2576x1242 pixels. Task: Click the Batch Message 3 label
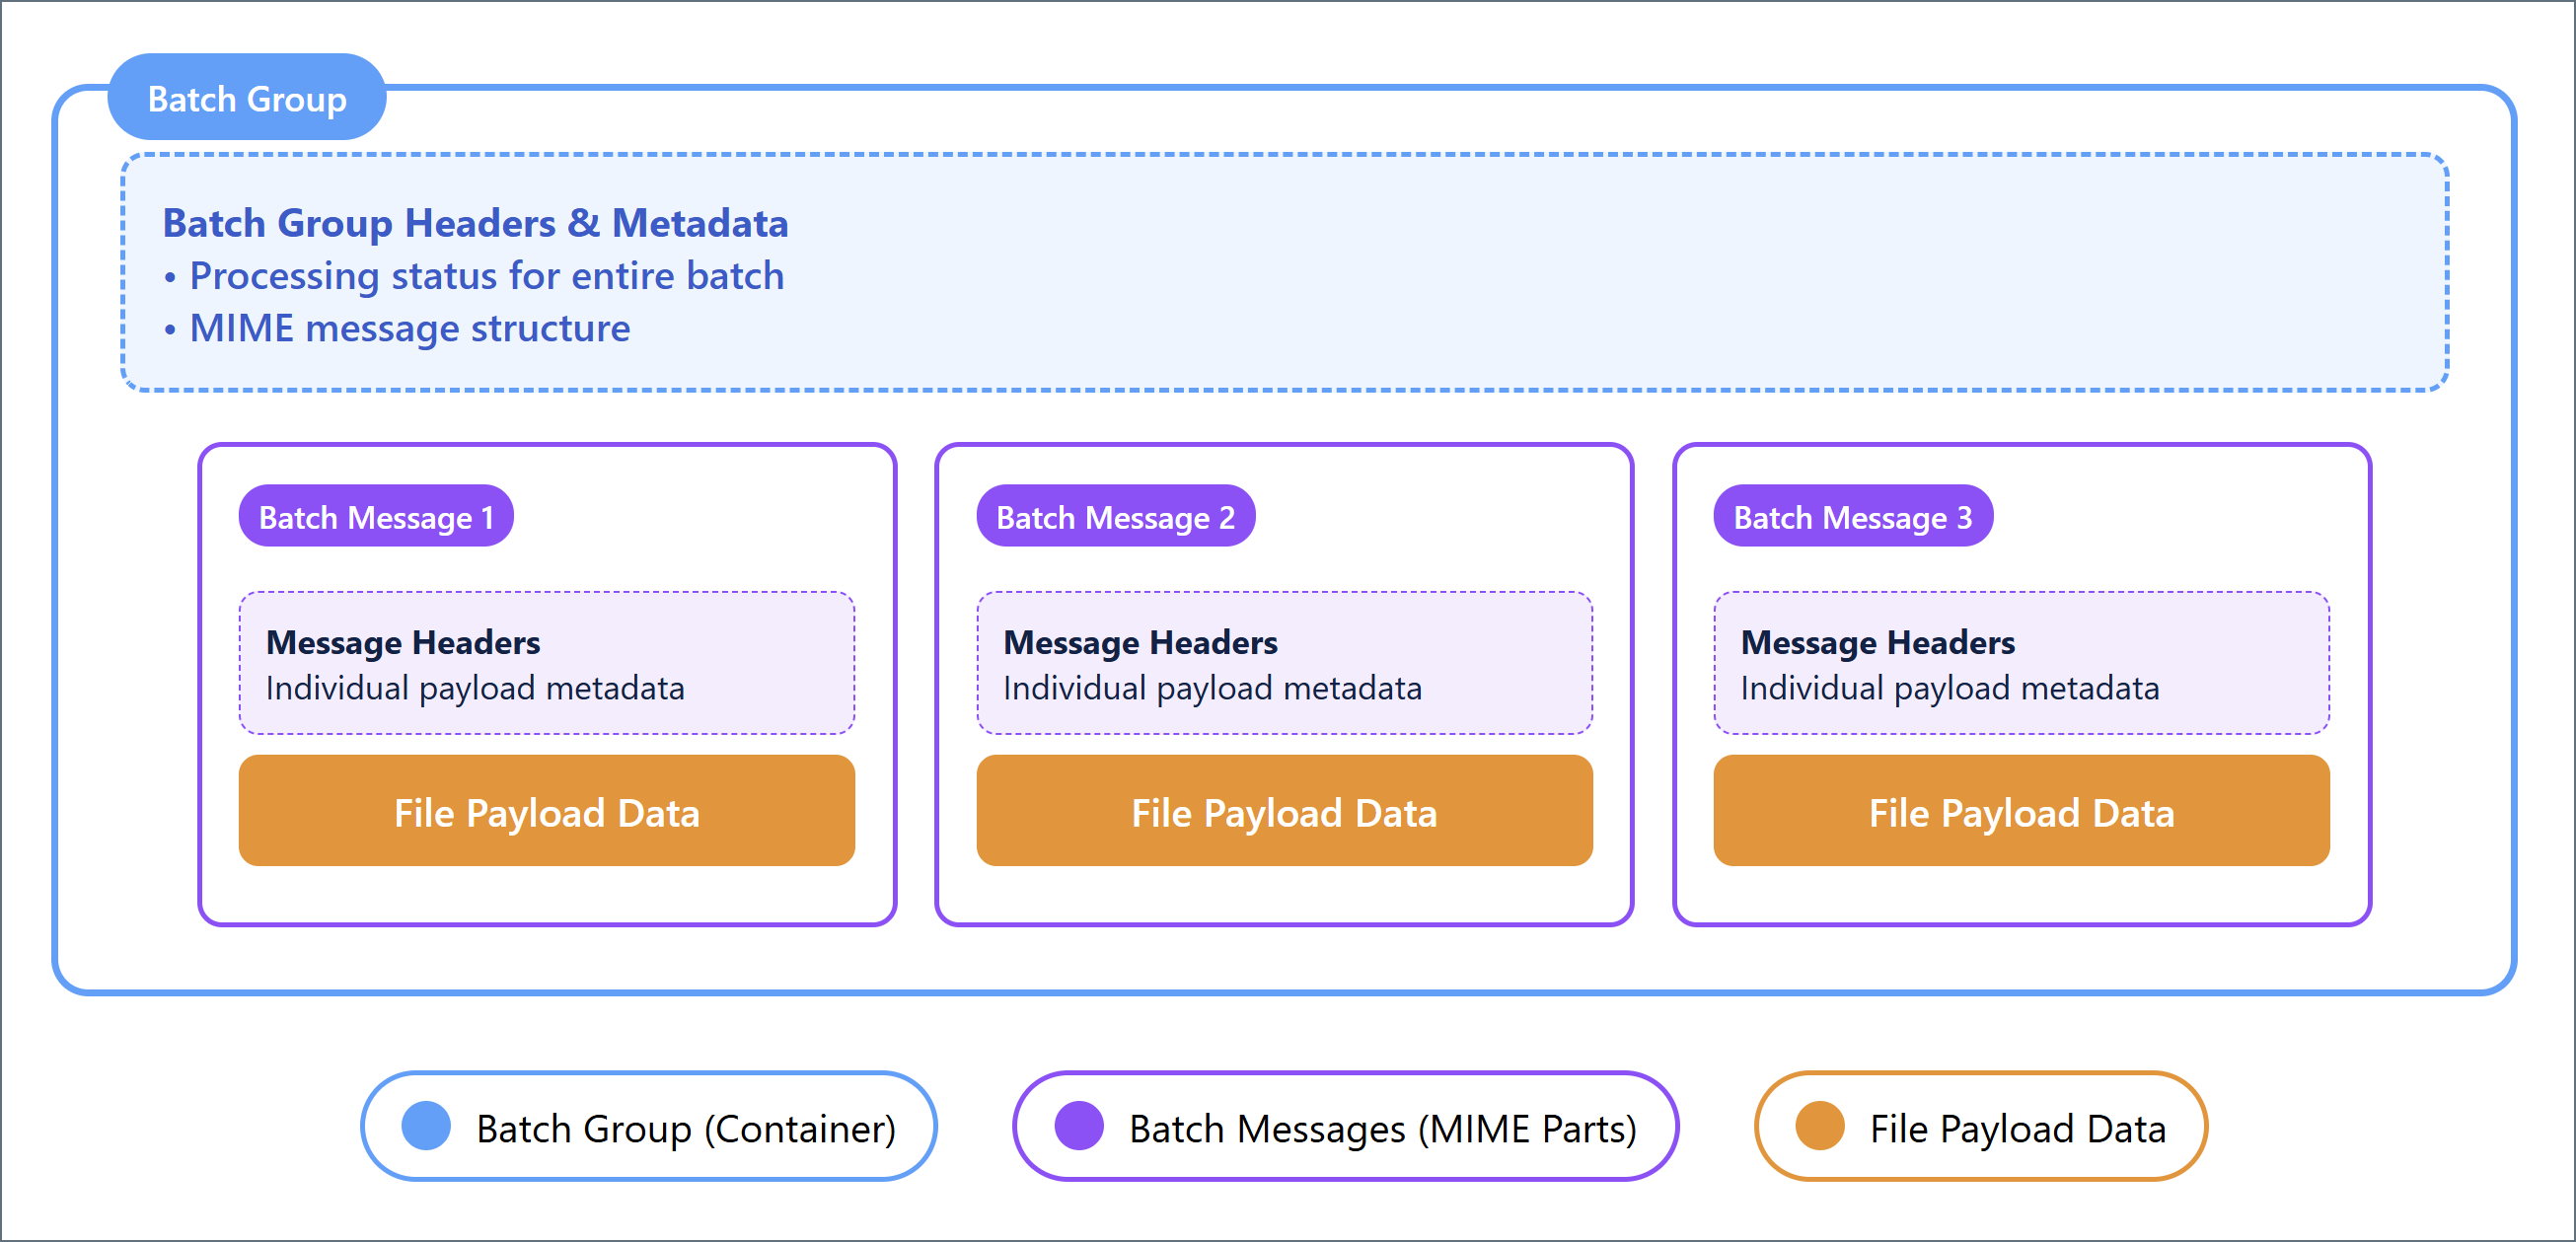1852,516
